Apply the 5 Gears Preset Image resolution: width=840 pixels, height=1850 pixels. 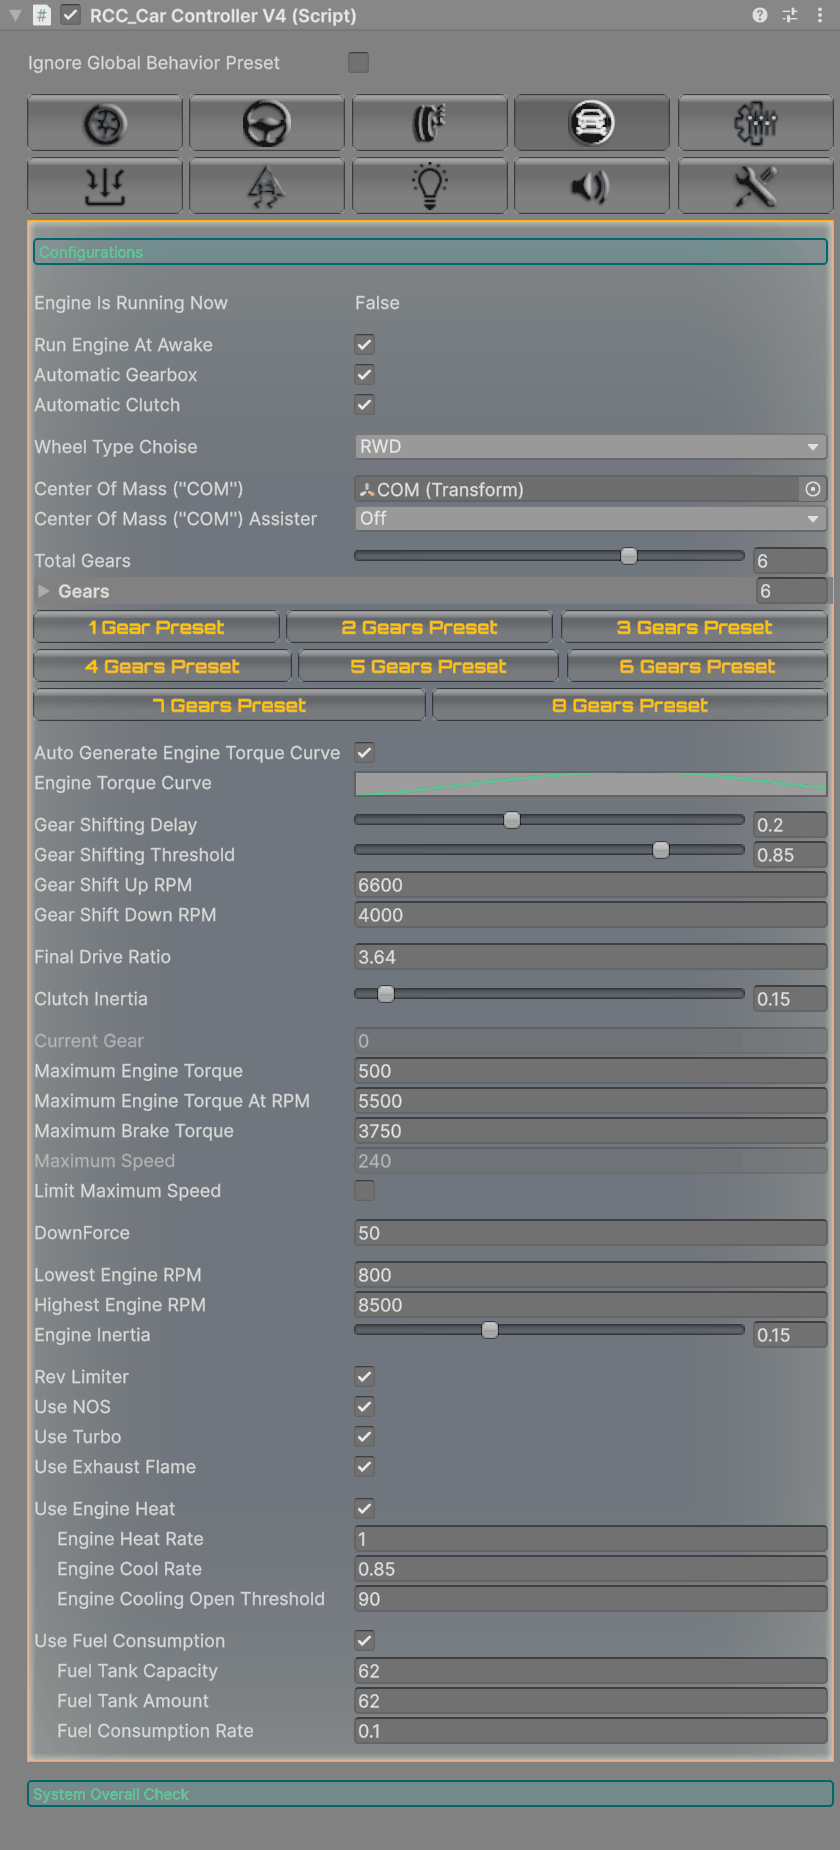tap(428, 667)
